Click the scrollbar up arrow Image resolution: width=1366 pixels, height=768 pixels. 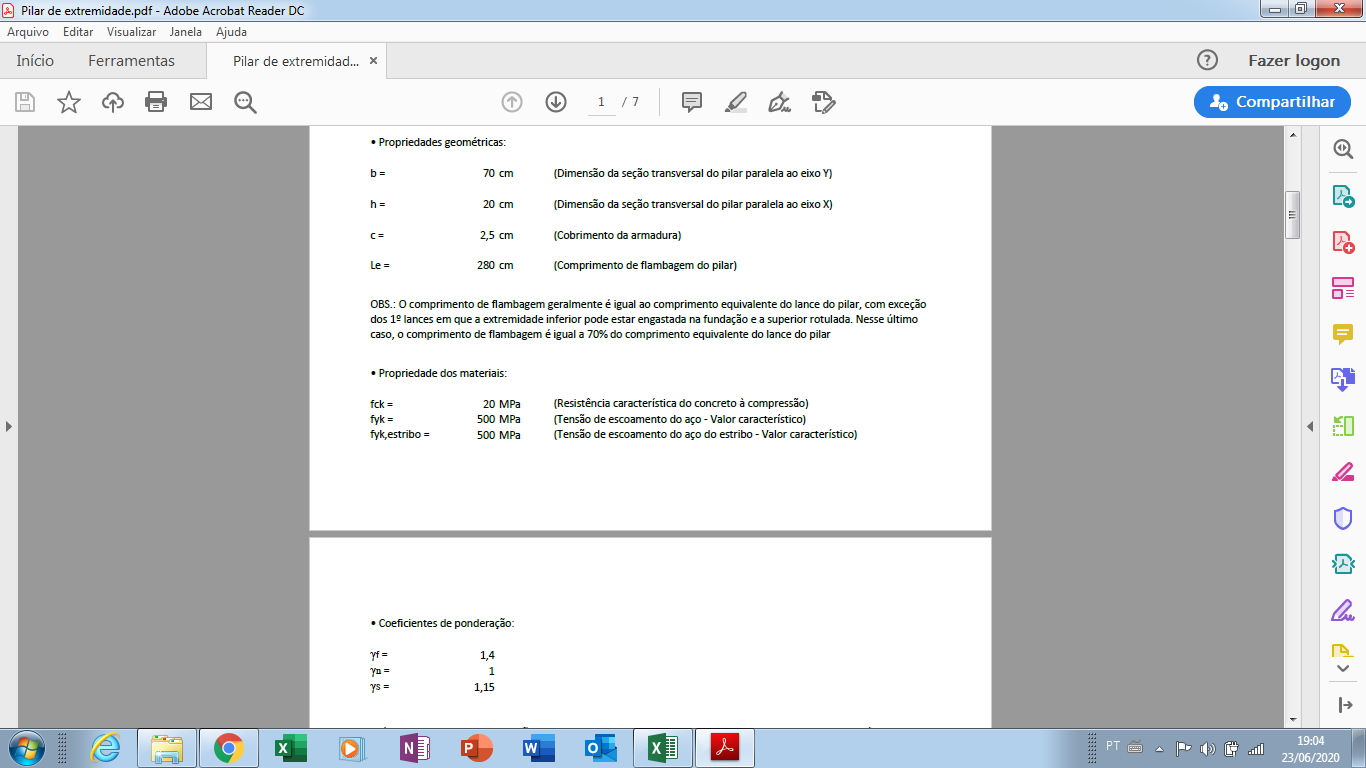[1292, 134]
